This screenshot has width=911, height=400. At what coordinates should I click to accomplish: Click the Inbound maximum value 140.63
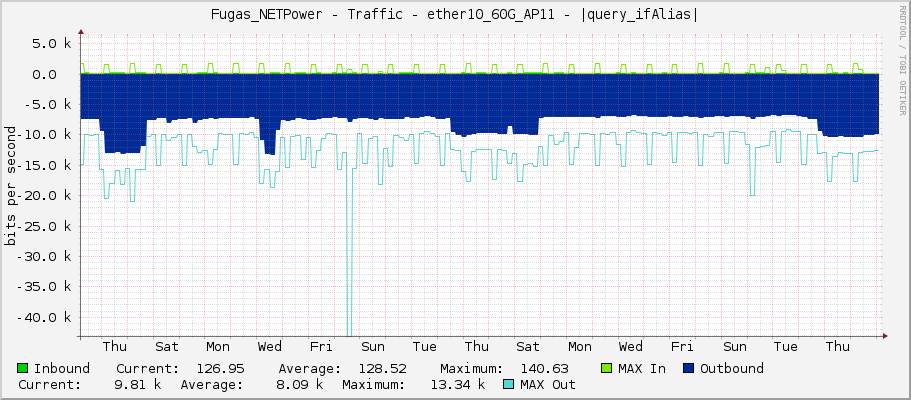(544, 369)
